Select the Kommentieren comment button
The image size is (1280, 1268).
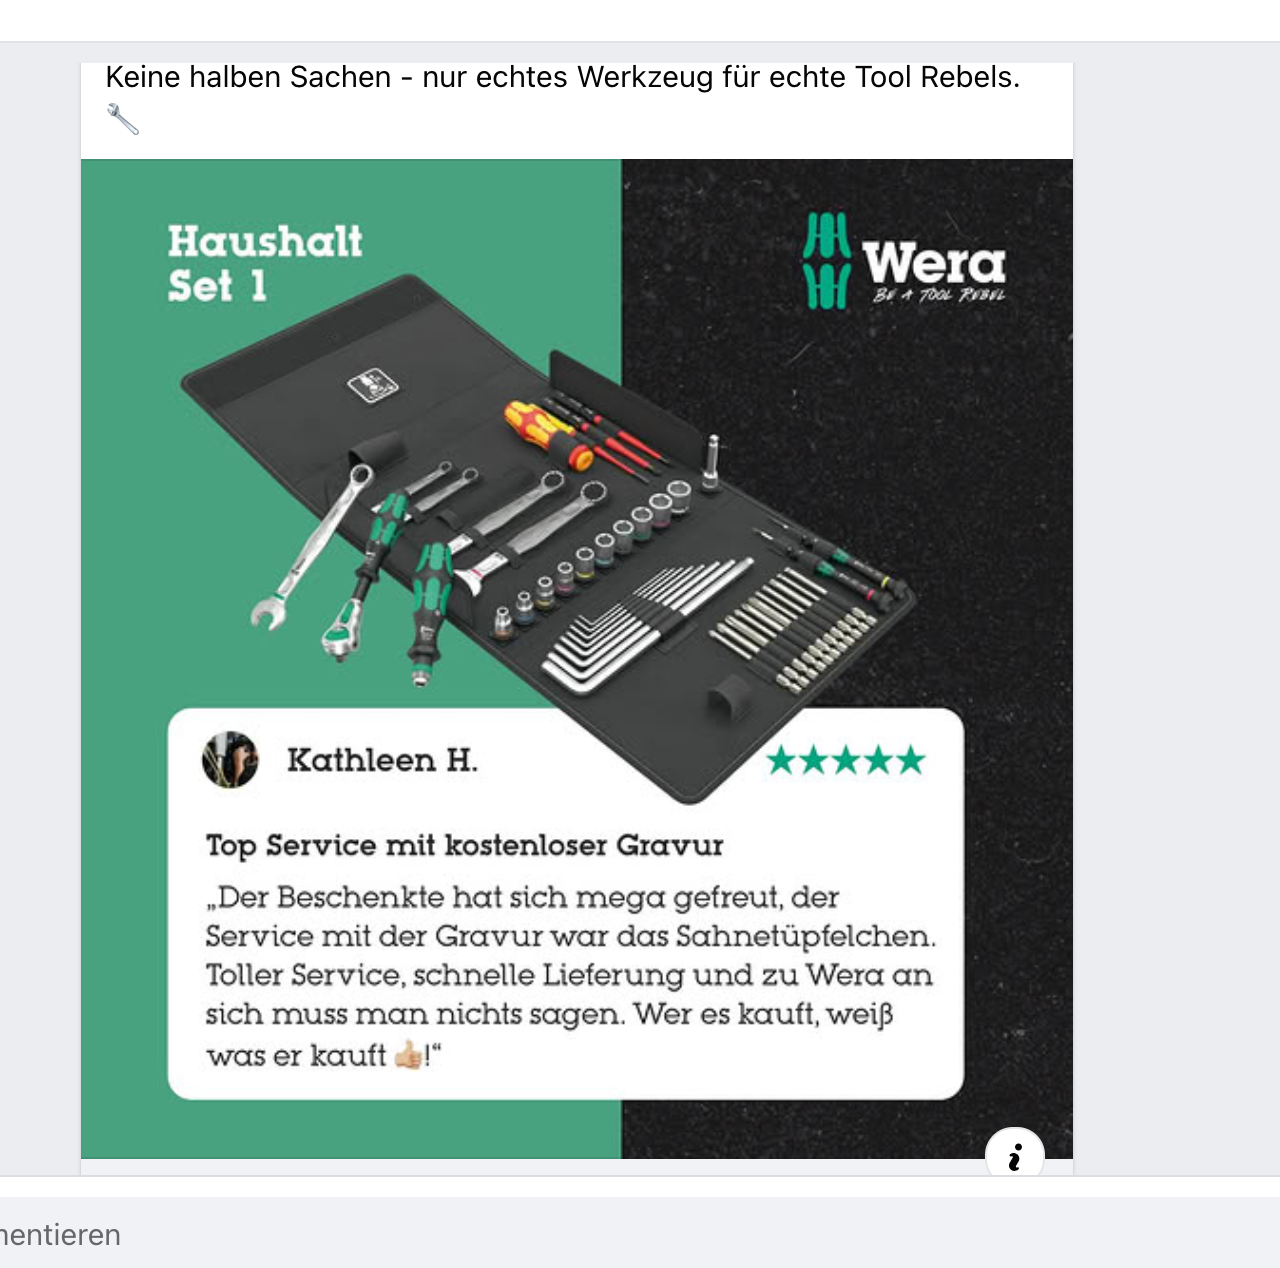coord(60,1235)
